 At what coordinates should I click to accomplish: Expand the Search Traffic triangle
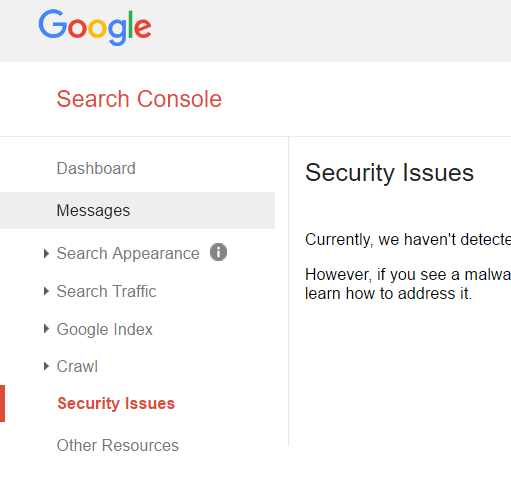(46, 291)
